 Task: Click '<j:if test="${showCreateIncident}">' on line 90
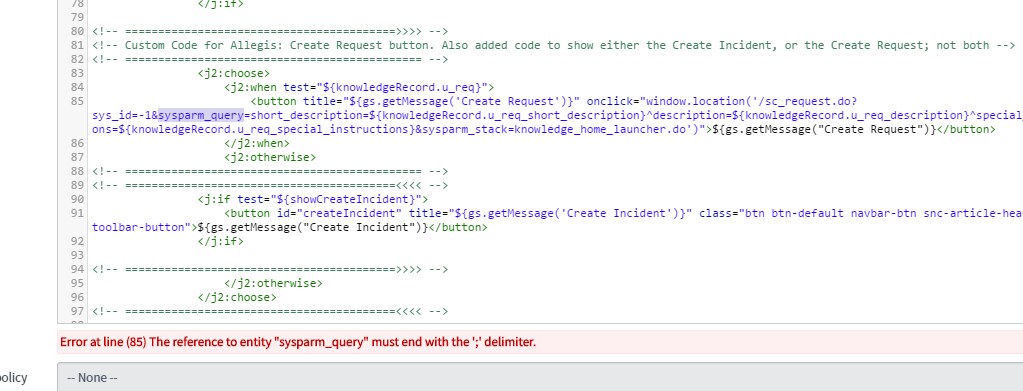313,199
